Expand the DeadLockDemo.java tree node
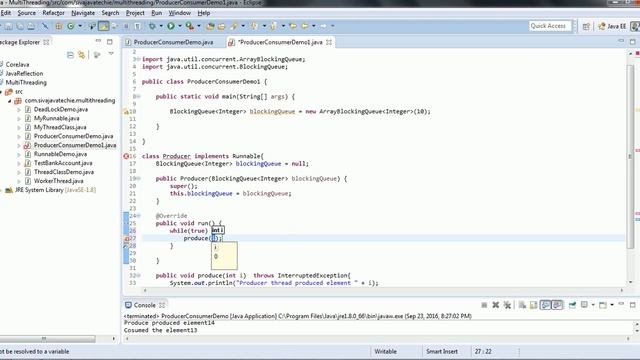640x360 pixels. pyautogui.click(x=19, y=109)
